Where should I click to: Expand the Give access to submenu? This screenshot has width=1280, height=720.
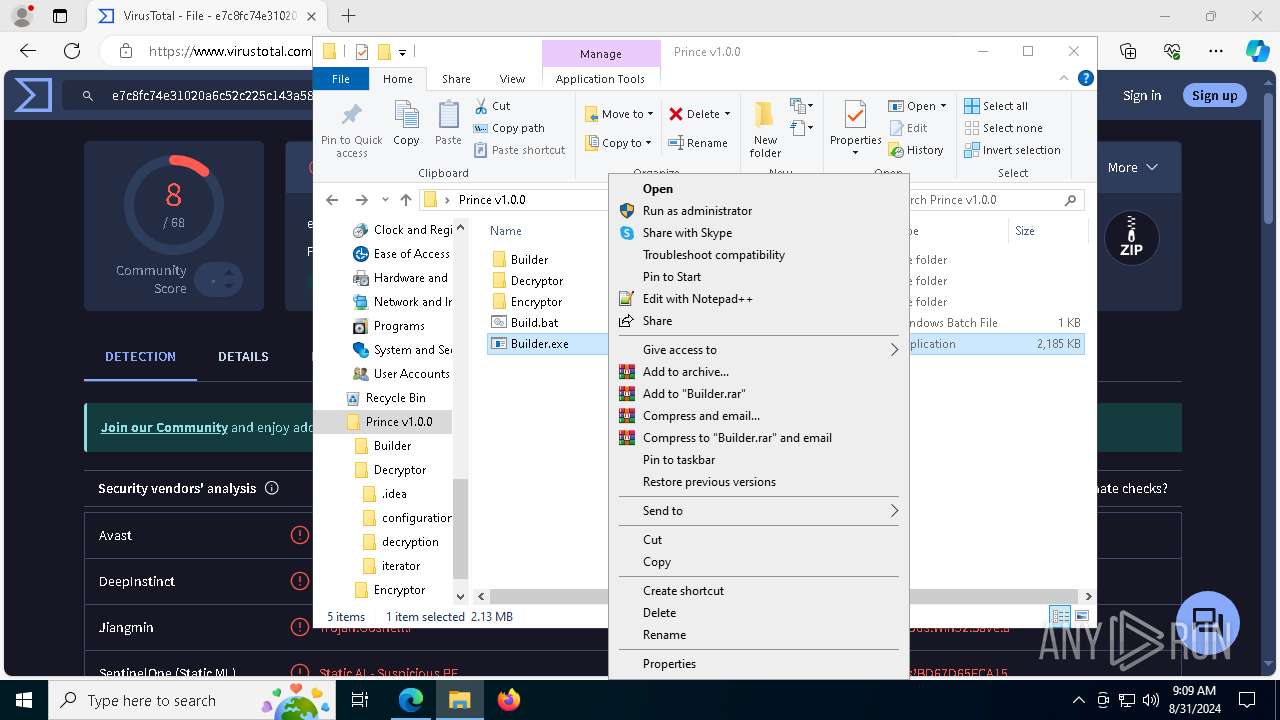(x=760, y=350)
